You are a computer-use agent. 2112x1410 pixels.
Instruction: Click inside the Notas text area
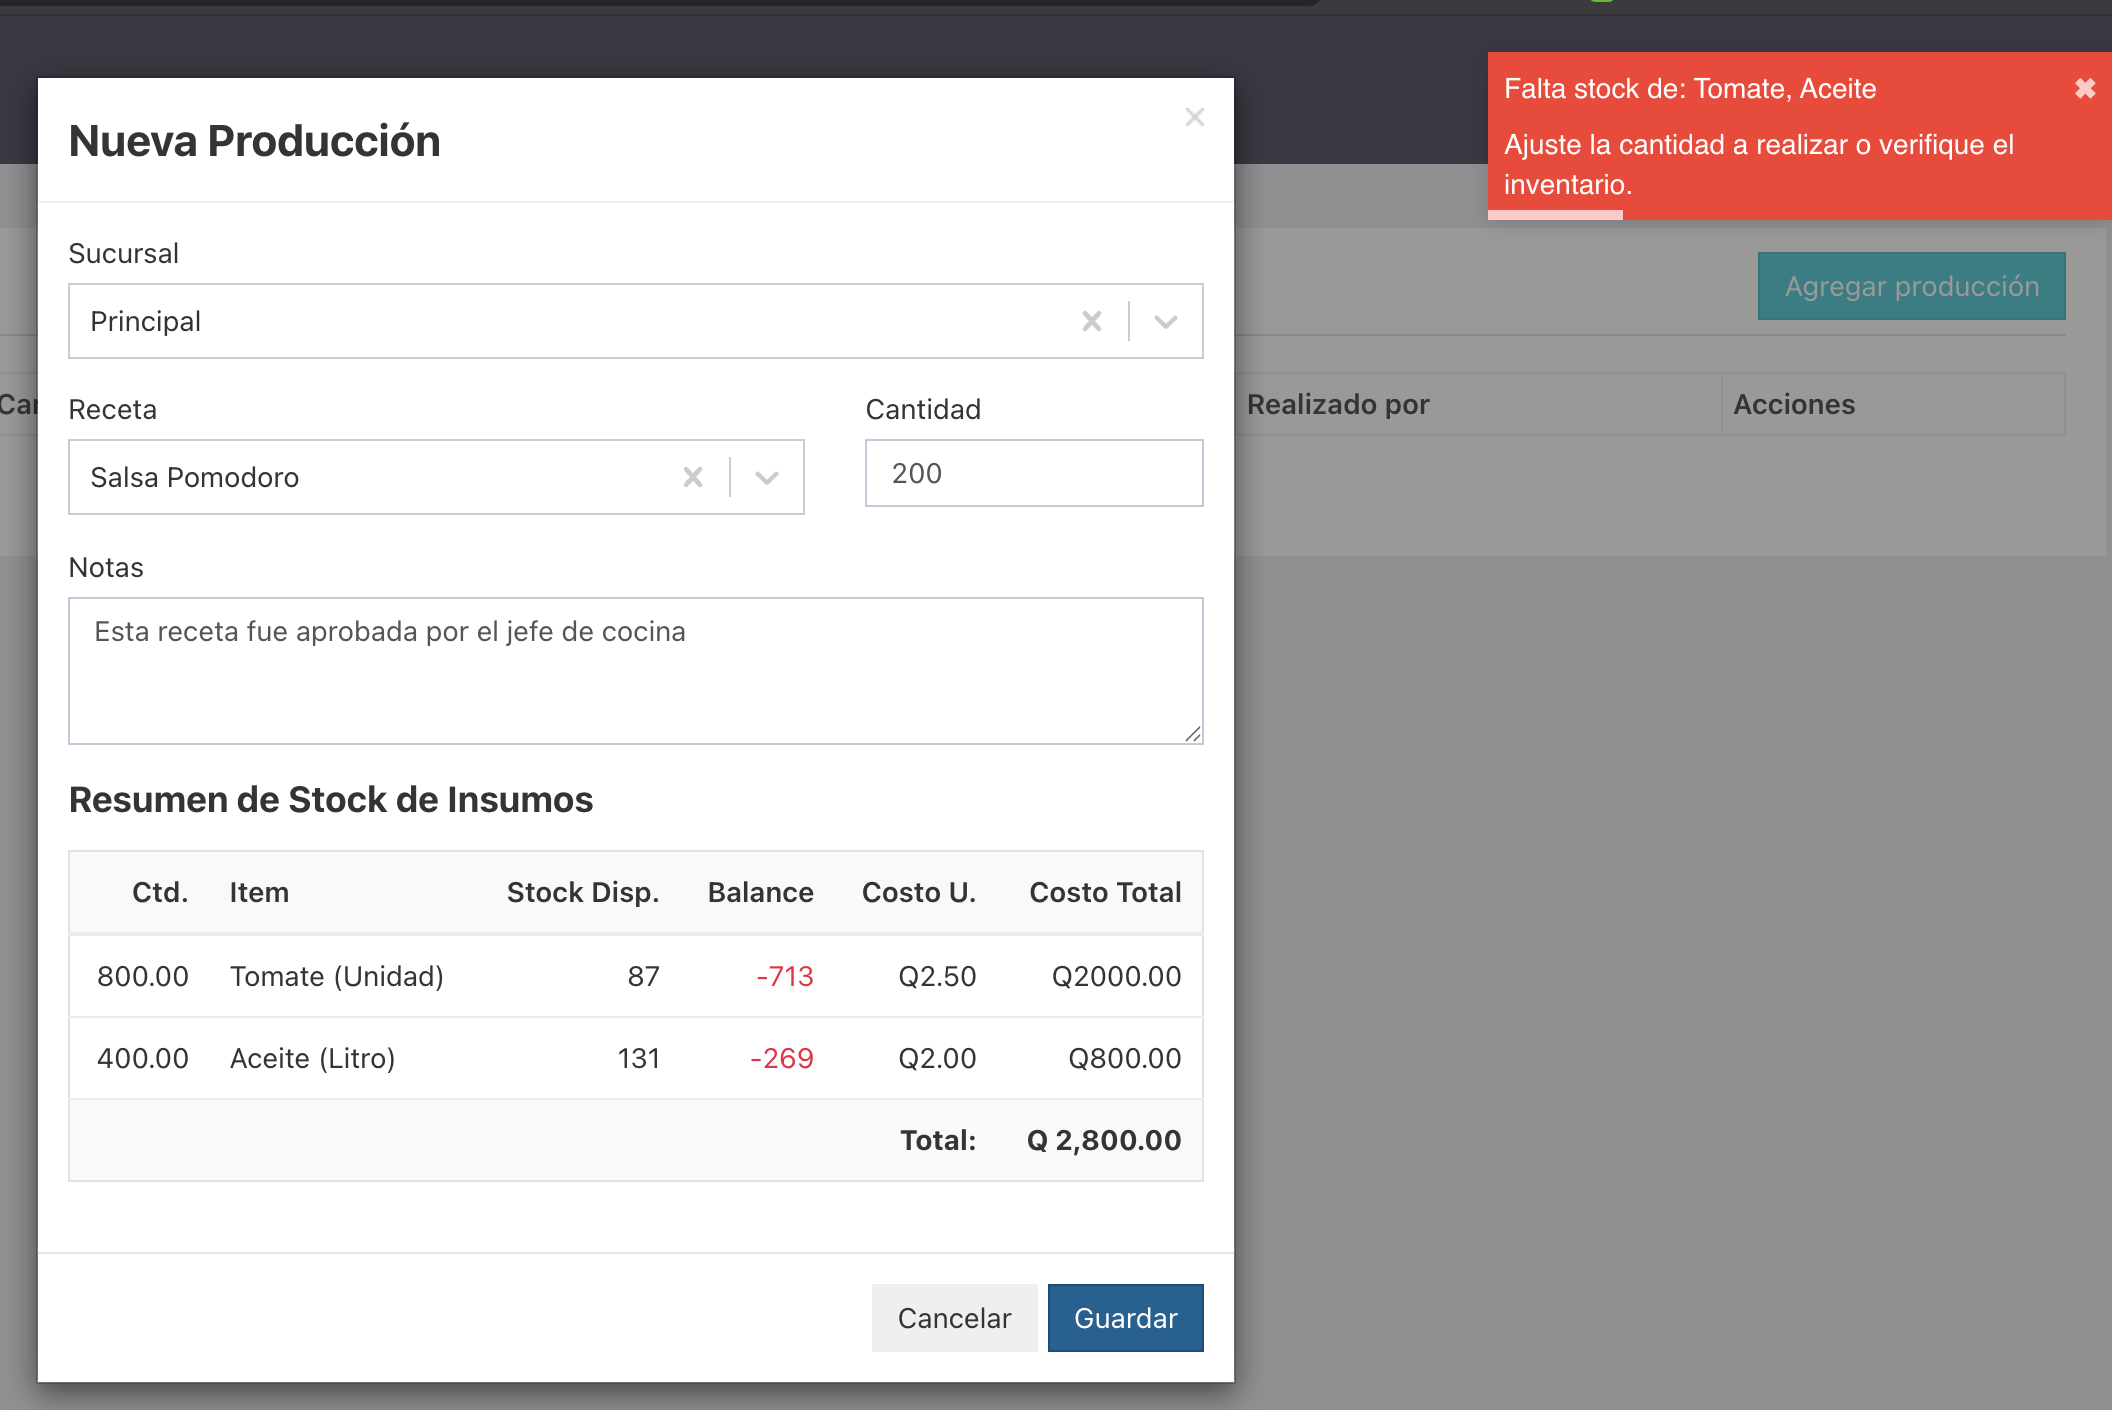[x=636, y=671]
